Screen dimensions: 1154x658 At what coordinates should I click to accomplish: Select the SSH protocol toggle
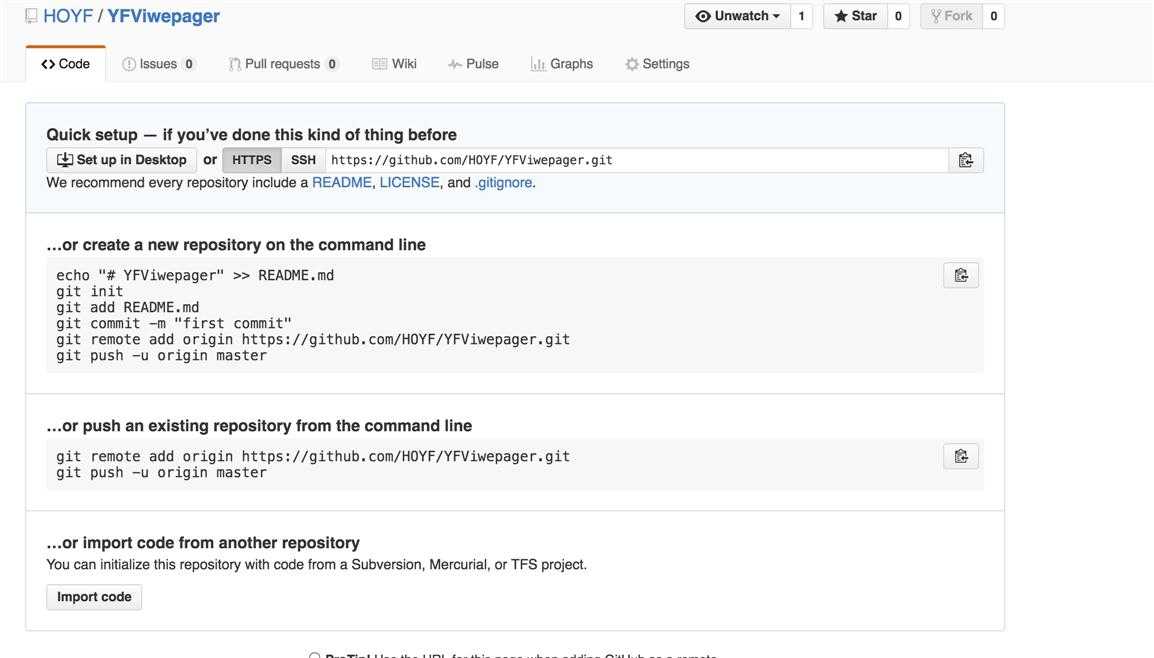click(x=303, y=160)
